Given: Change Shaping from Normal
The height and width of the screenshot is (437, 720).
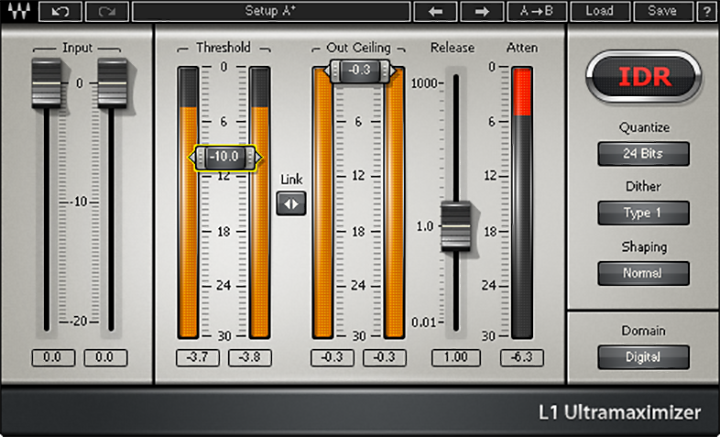Looking at the screenshot, I should point(643,274).
